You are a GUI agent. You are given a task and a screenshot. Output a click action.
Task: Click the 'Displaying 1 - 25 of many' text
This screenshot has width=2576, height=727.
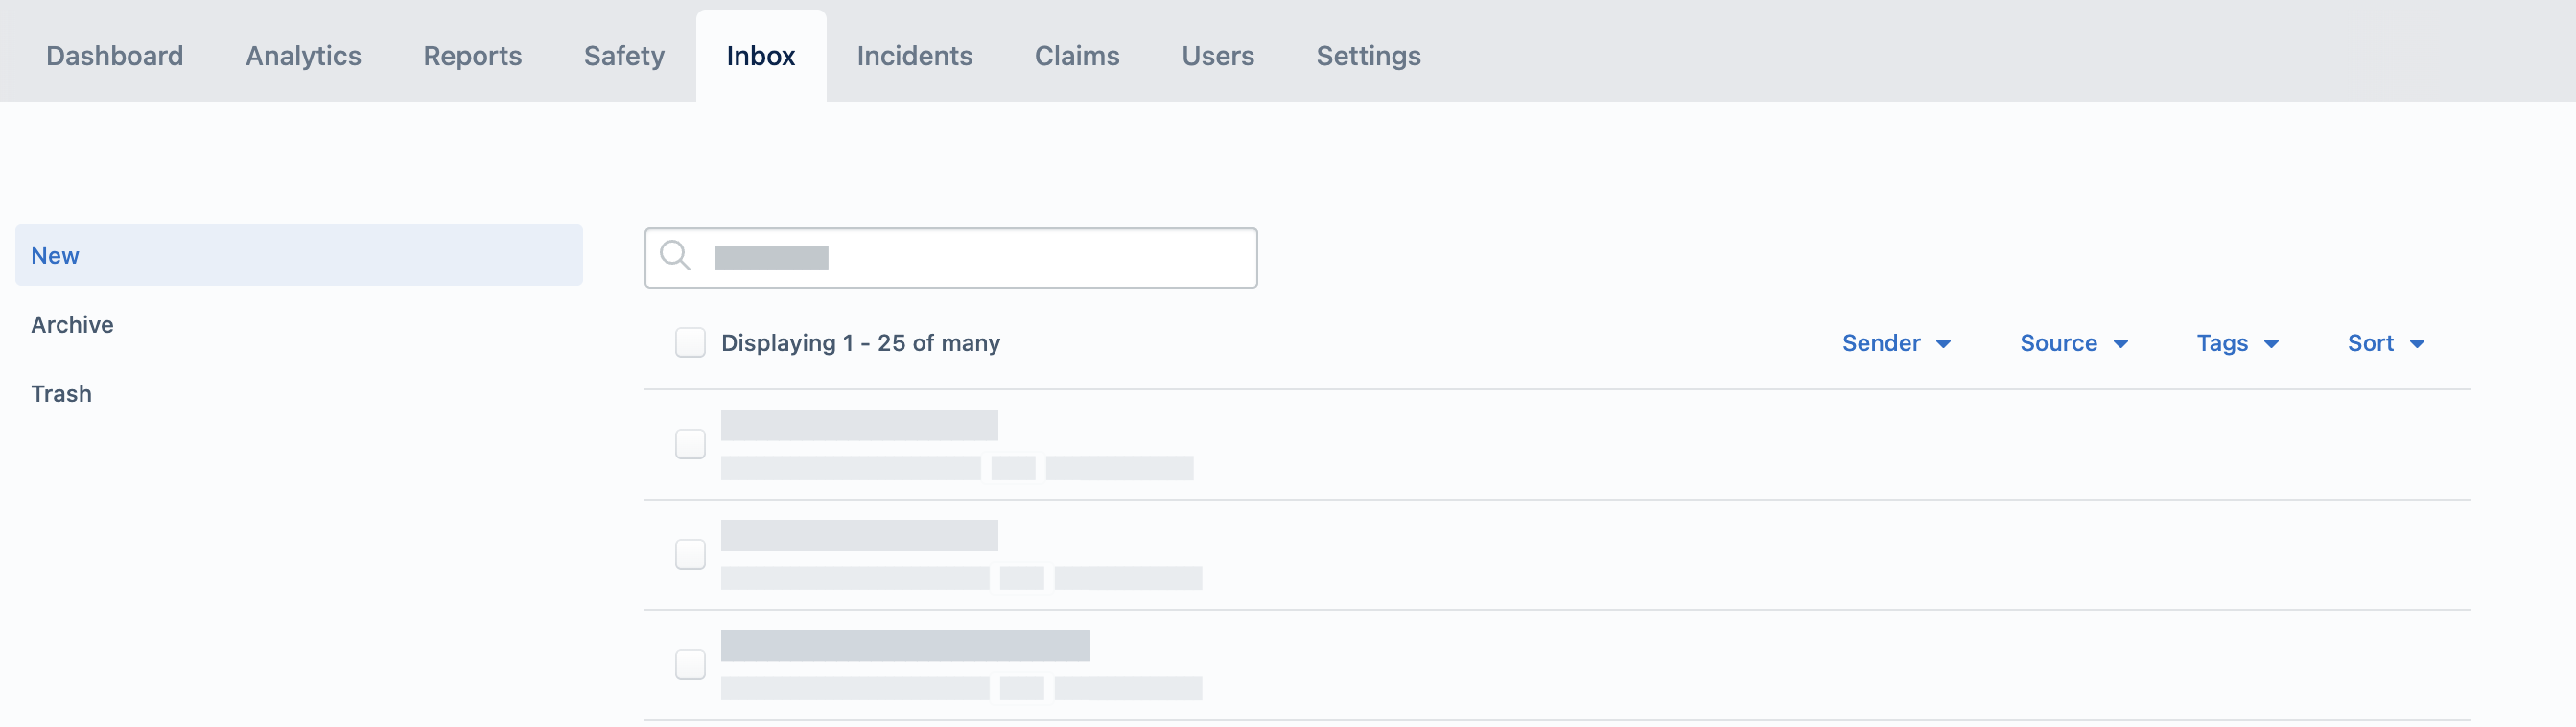[x=860, y=343]
